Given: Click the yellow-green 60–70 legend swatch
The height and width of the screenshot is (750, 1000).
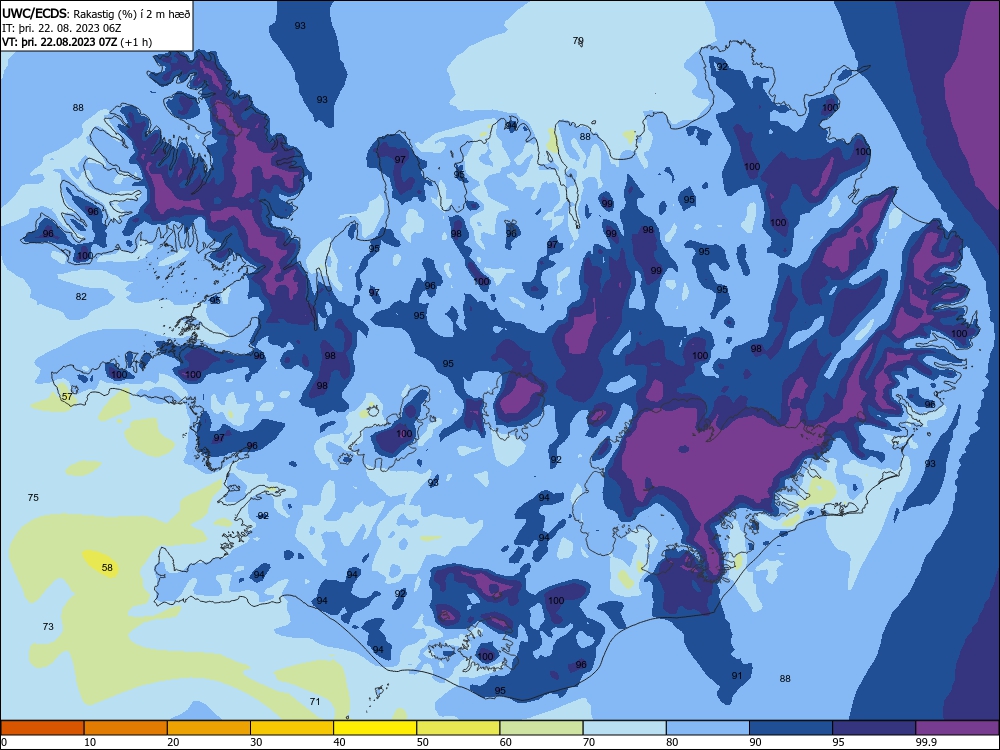Looking at the screenshot, I should tap(541, 728).
